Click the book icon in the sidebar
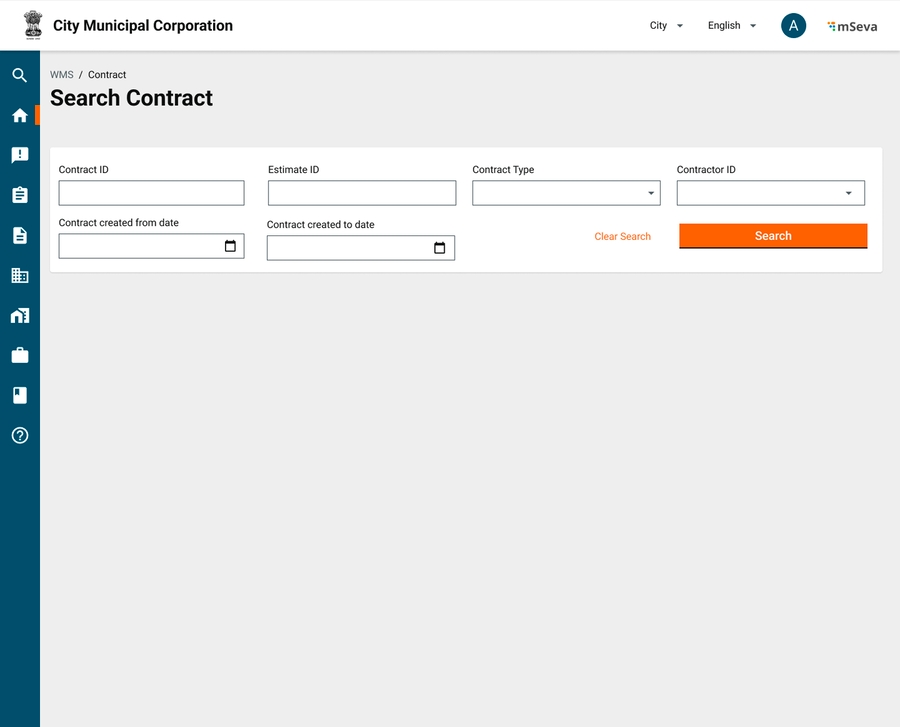The height and width of the screenshot is (727, 900). coord(19,395)
